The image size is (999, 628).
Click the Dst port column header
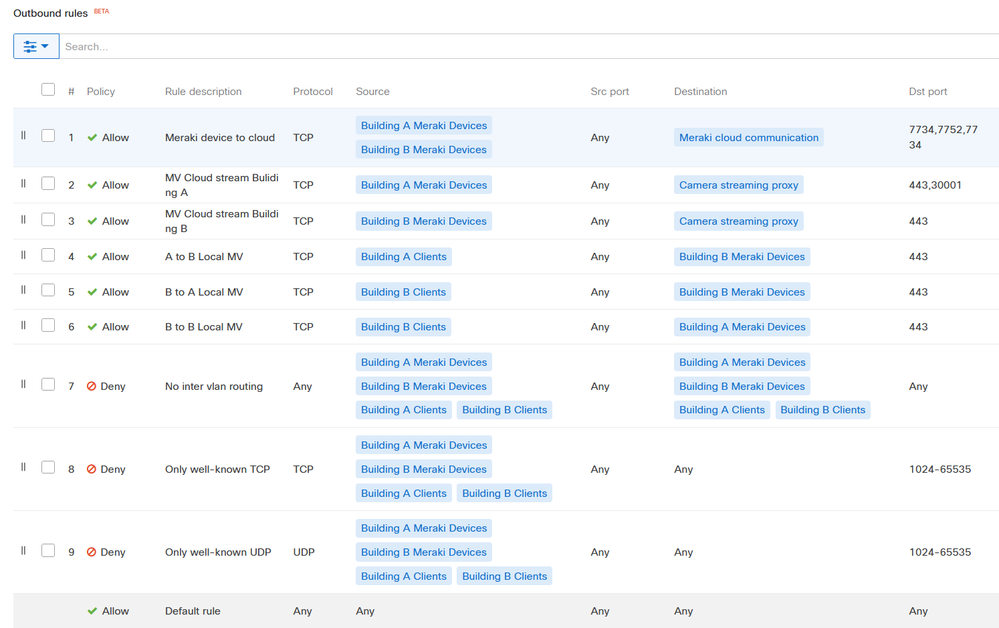point(927,91)
